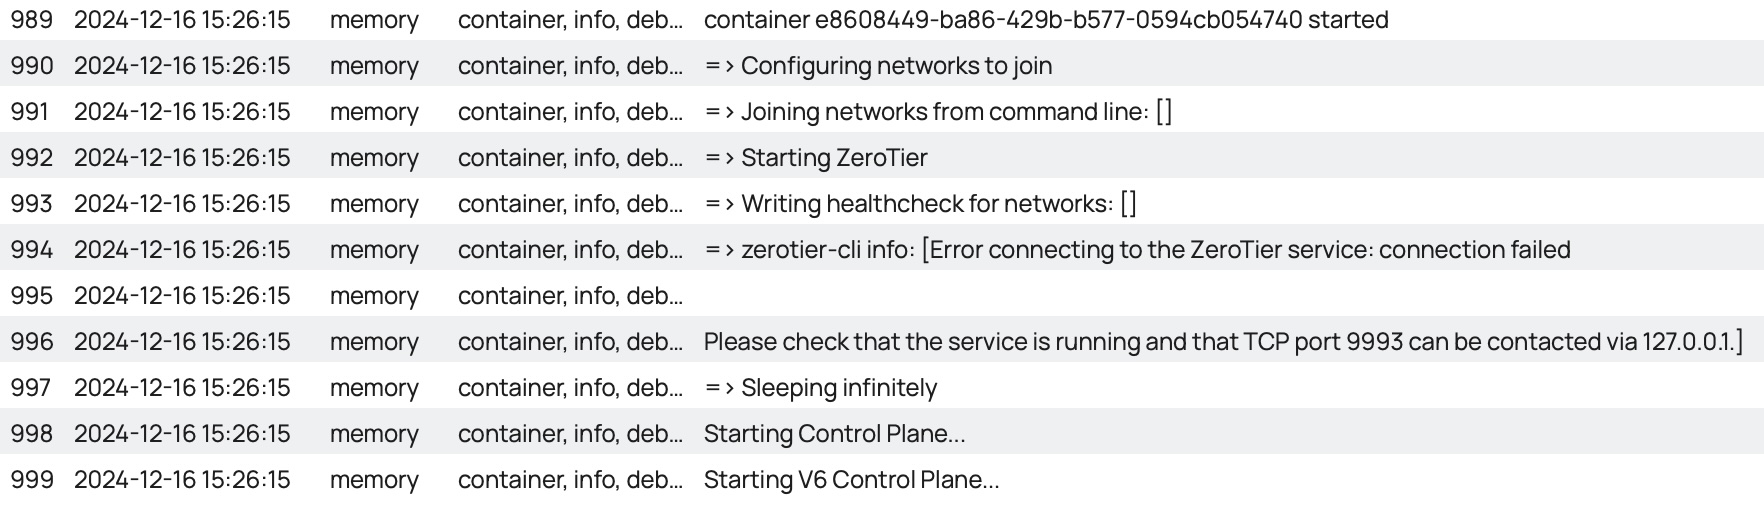Screen dimensions: 1764x518
Task: Click the 'memory' cell in row 992
Action: point(374,158)
